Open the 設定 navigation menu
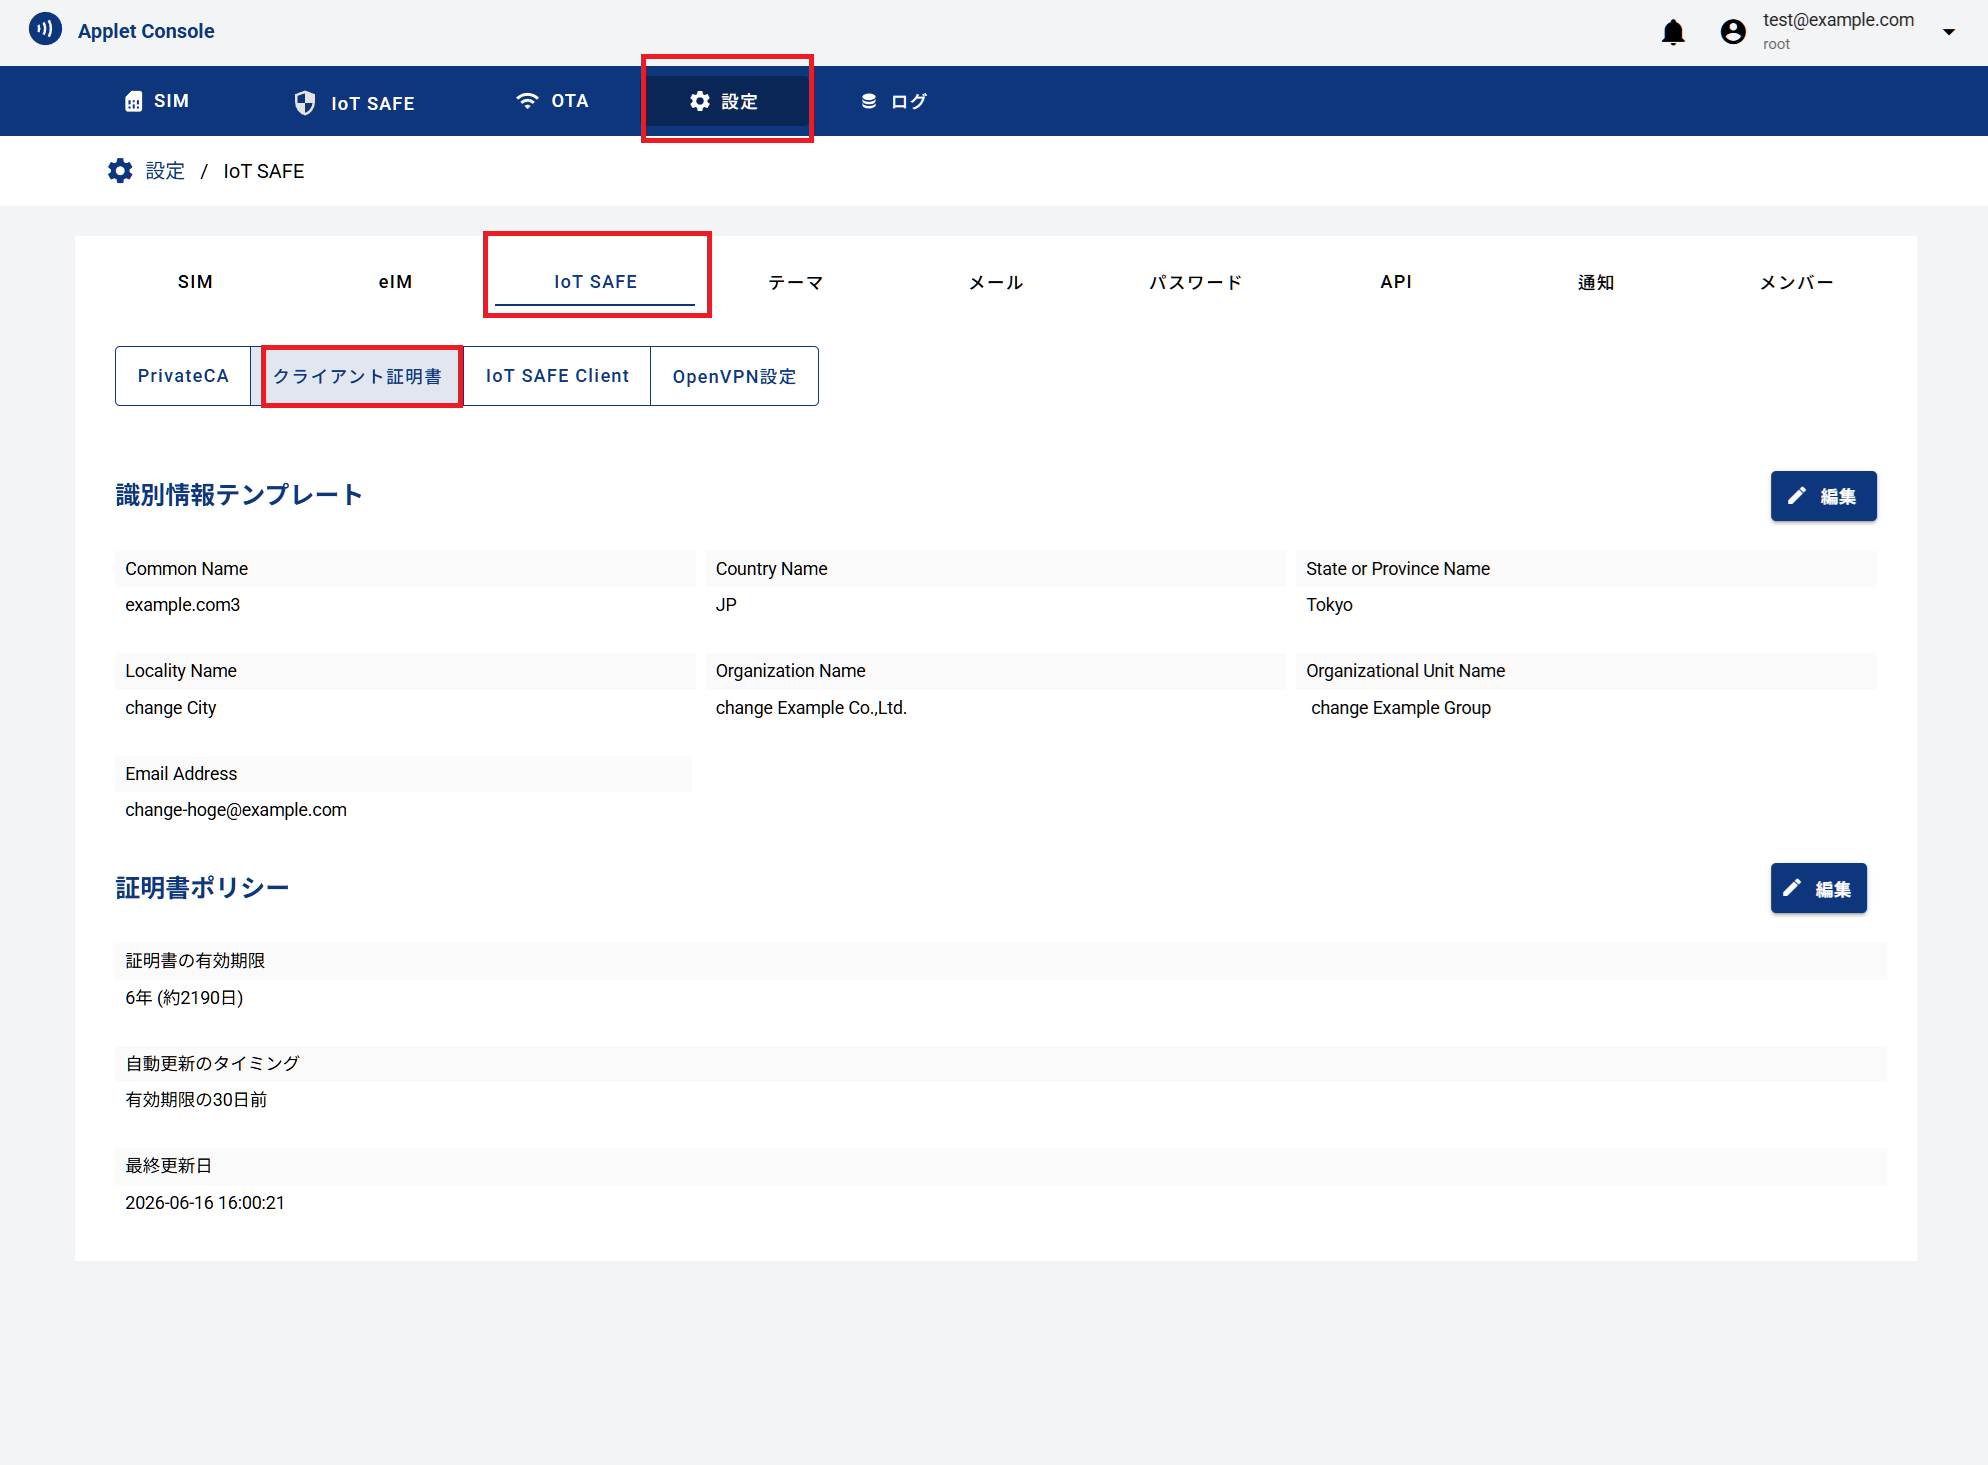The width and height of the screenshot is (1988, 1465). (x=724, y=101)
